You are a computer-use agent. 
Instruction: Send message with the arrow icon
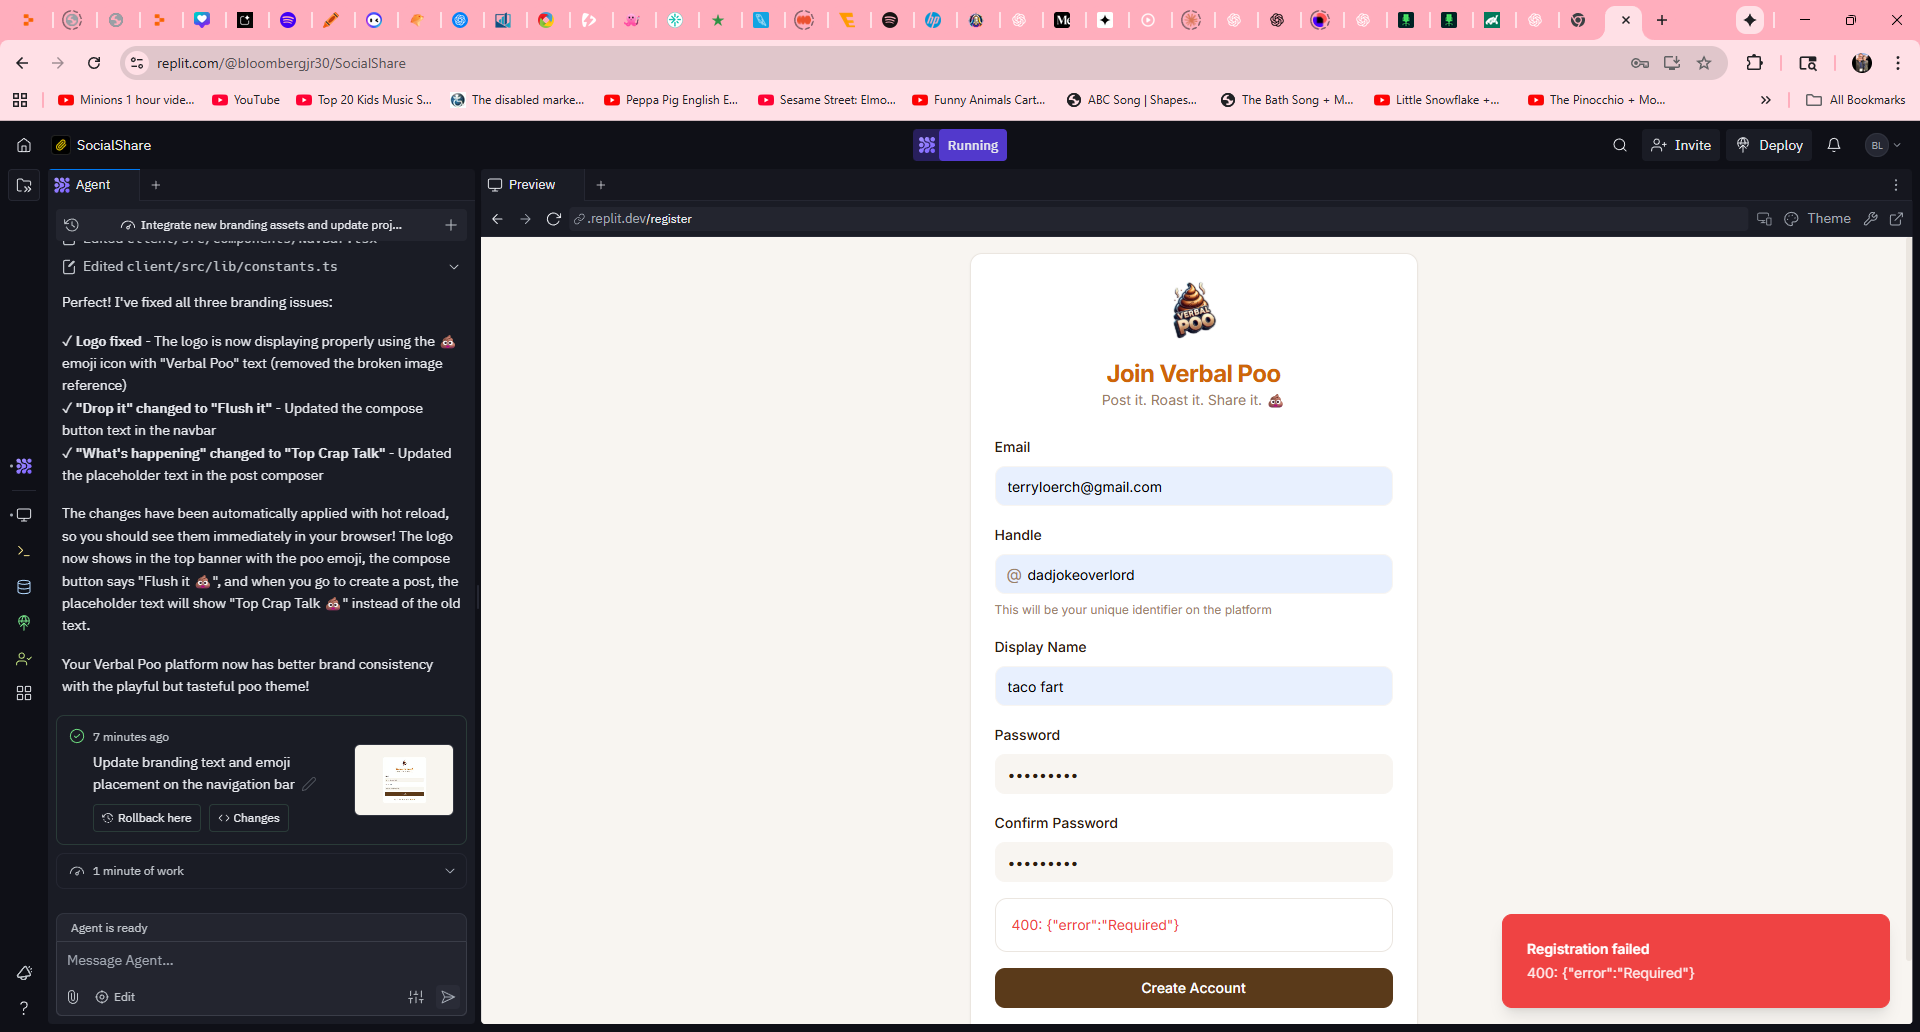448,997
